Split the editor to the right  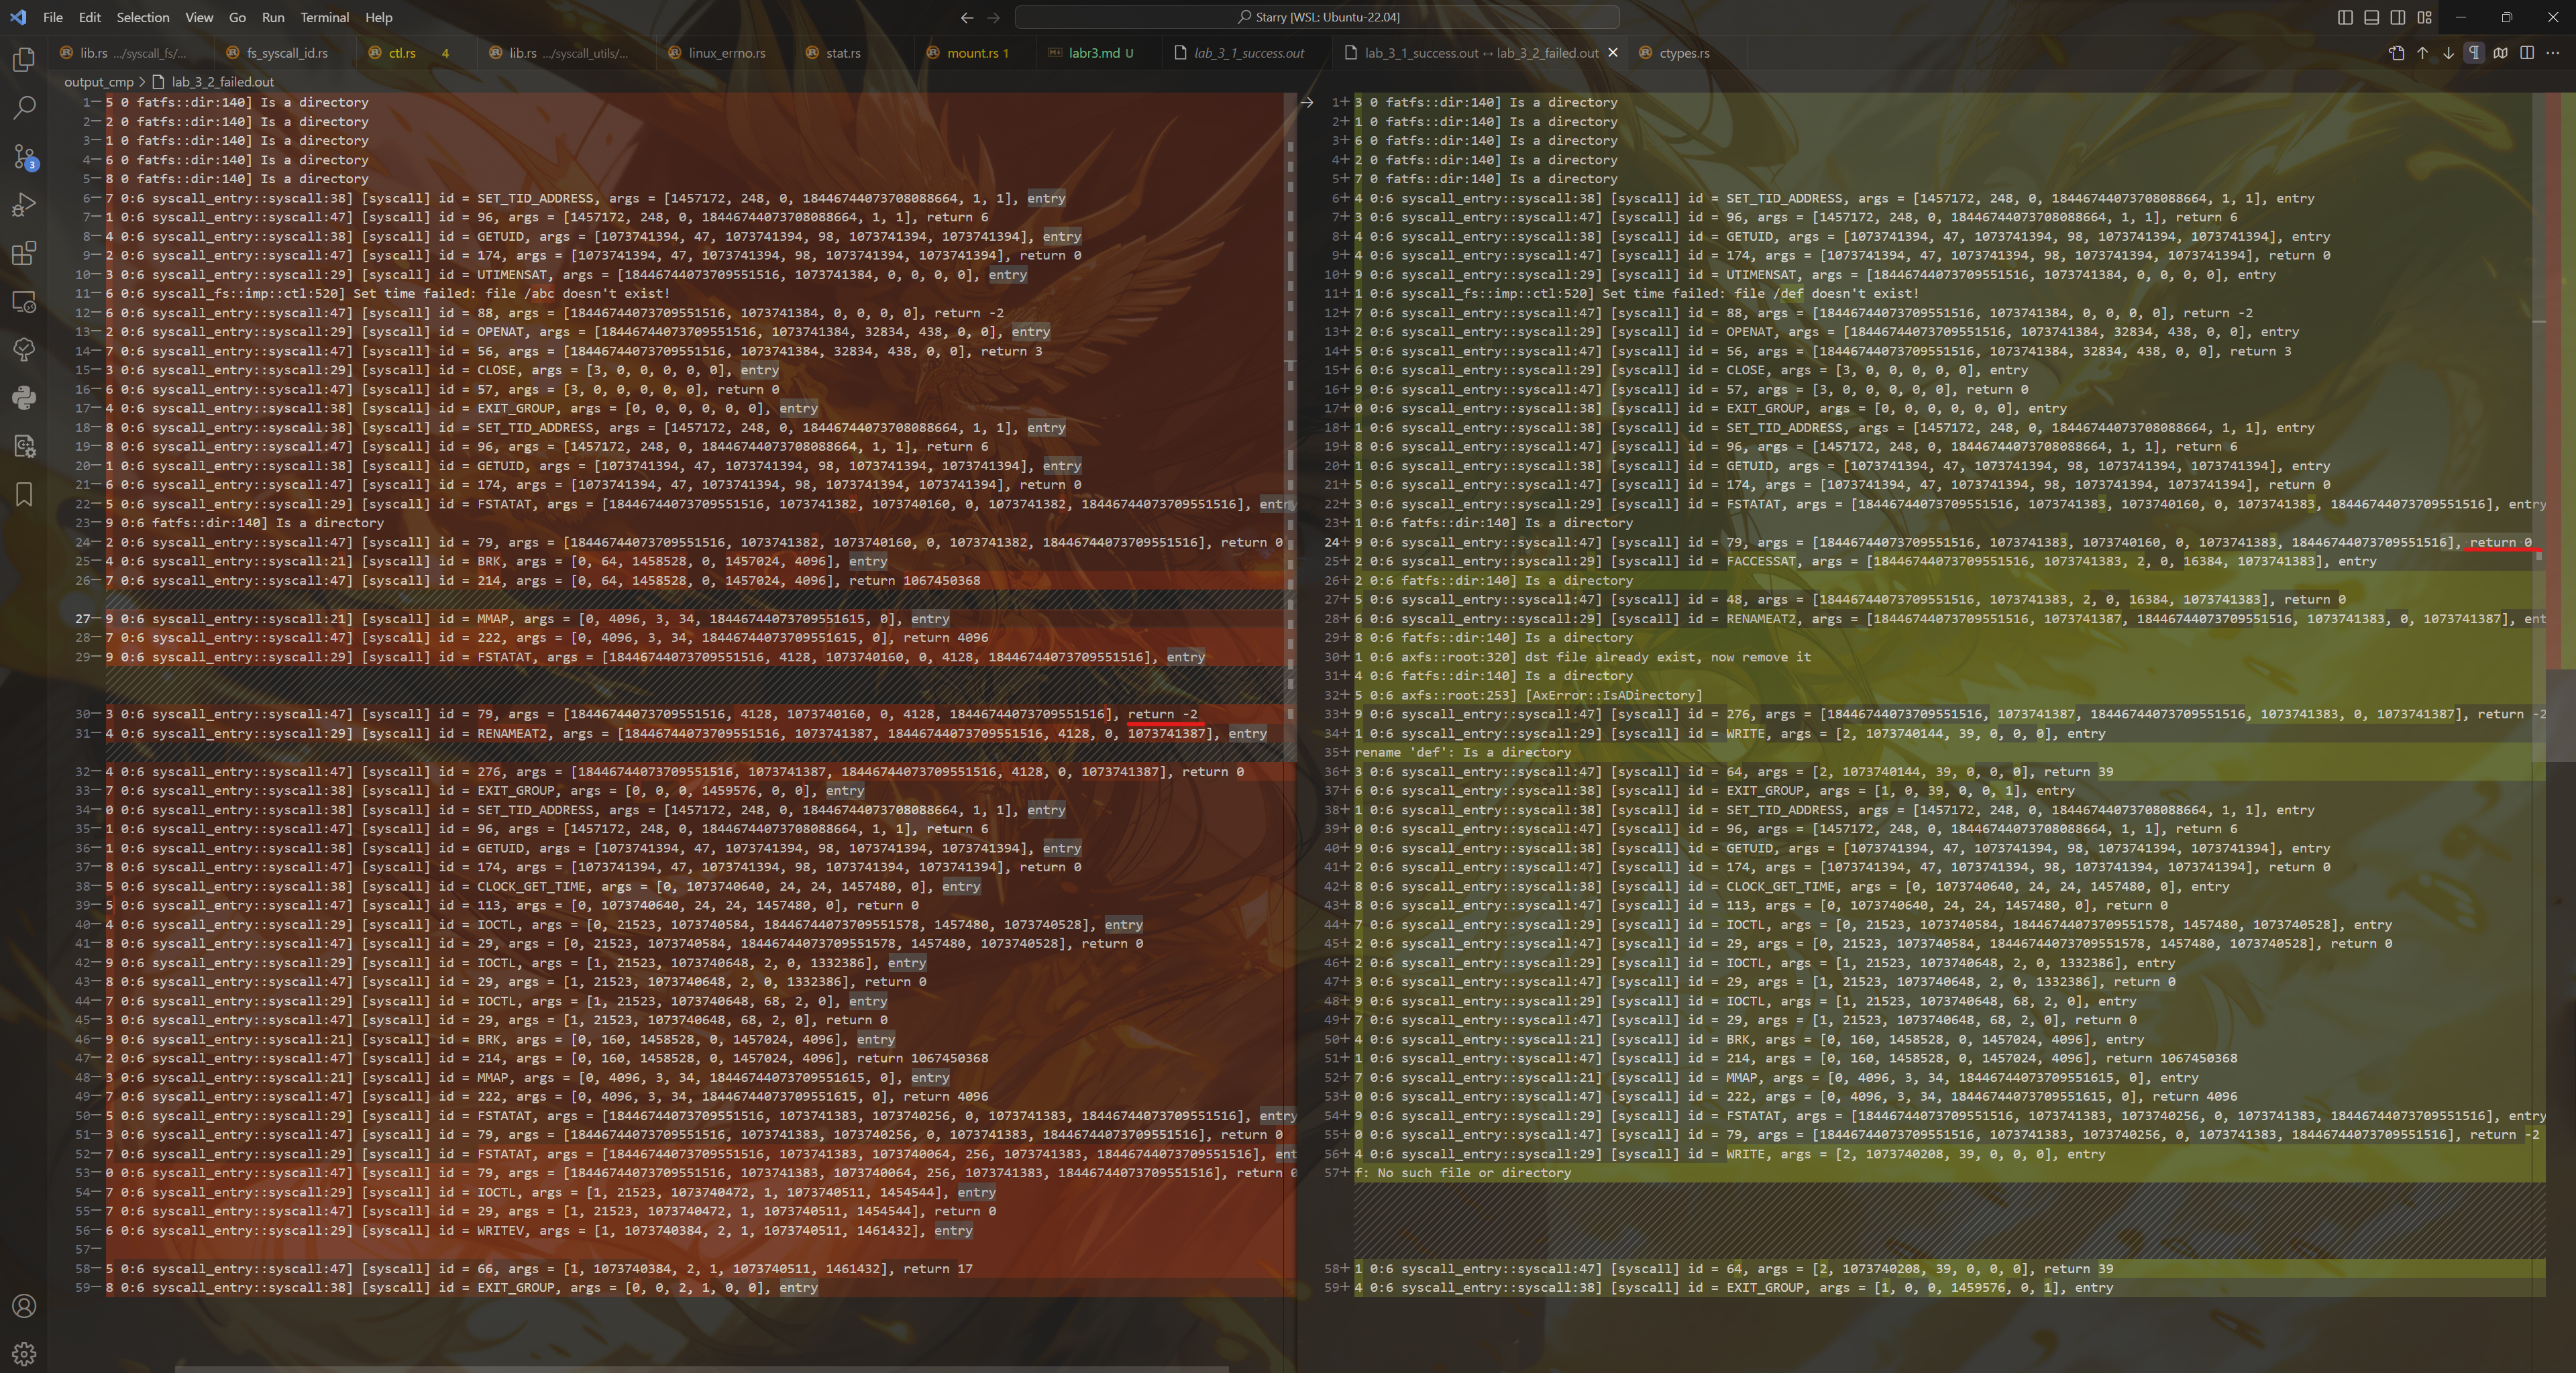[2526, 53]
